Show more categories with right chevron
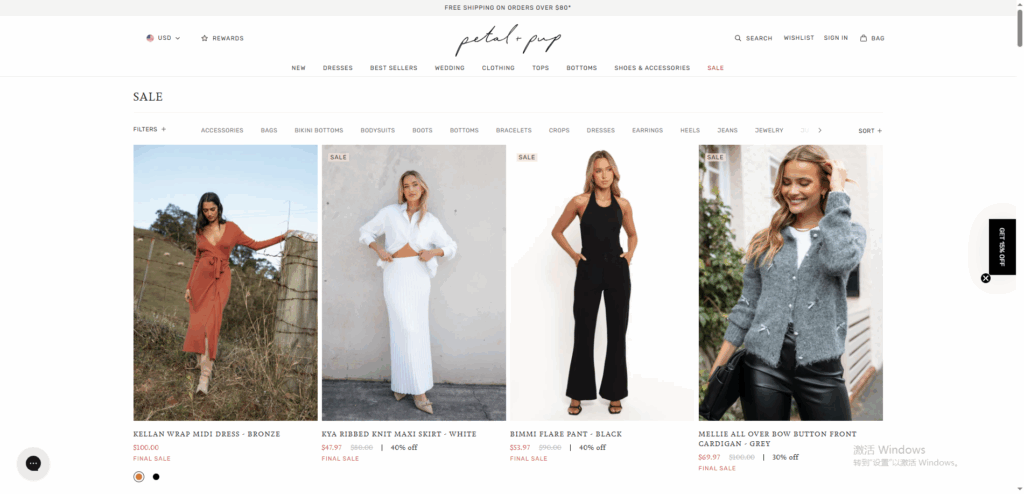1024x494 pixels. [x=820, y=130]
